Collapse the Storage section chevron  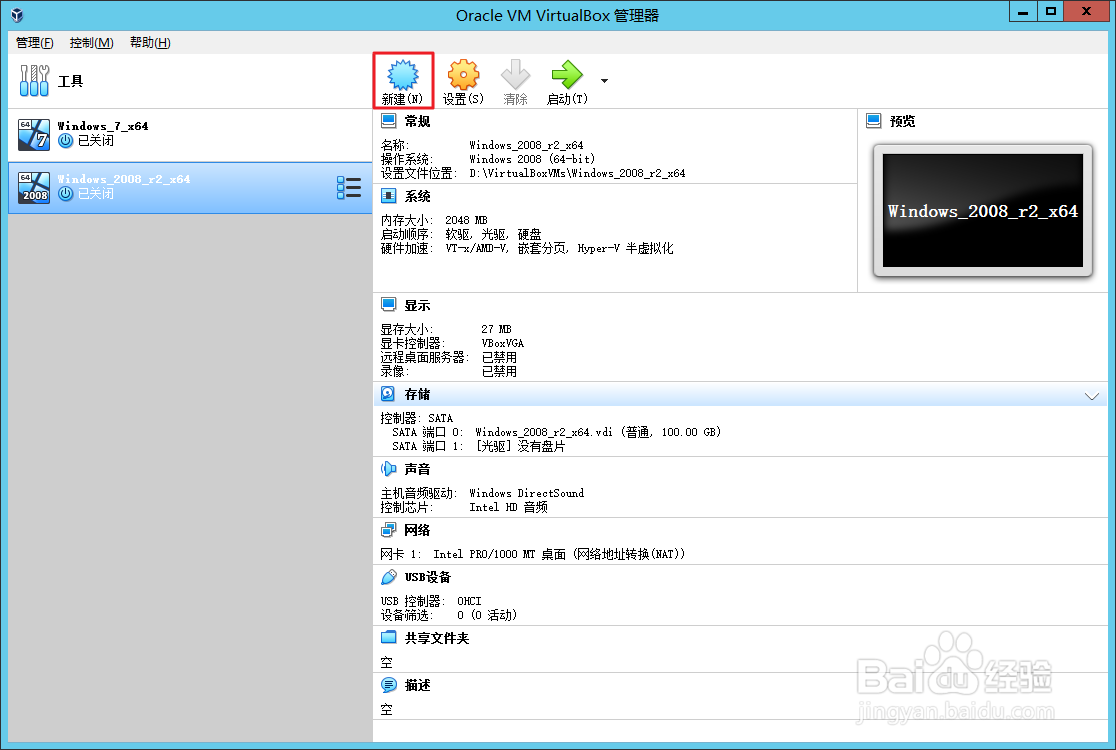(1092, 396)
